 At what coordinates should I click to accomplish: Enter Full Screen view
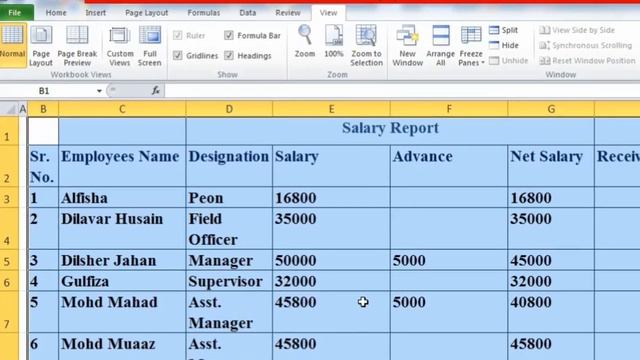[x=150, y=46]
